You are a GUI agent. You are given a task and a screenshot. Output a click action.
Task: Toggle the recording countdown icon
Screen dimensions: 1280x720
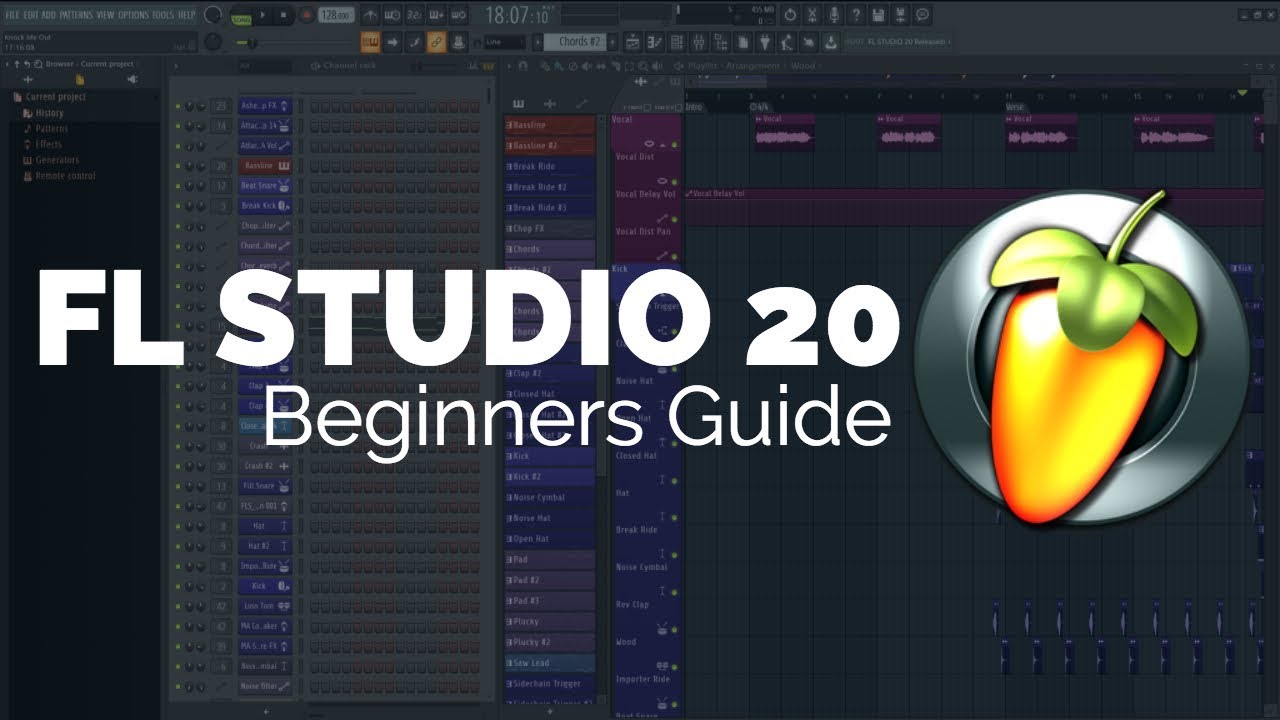pyautogui.click(x=414, y=15)
